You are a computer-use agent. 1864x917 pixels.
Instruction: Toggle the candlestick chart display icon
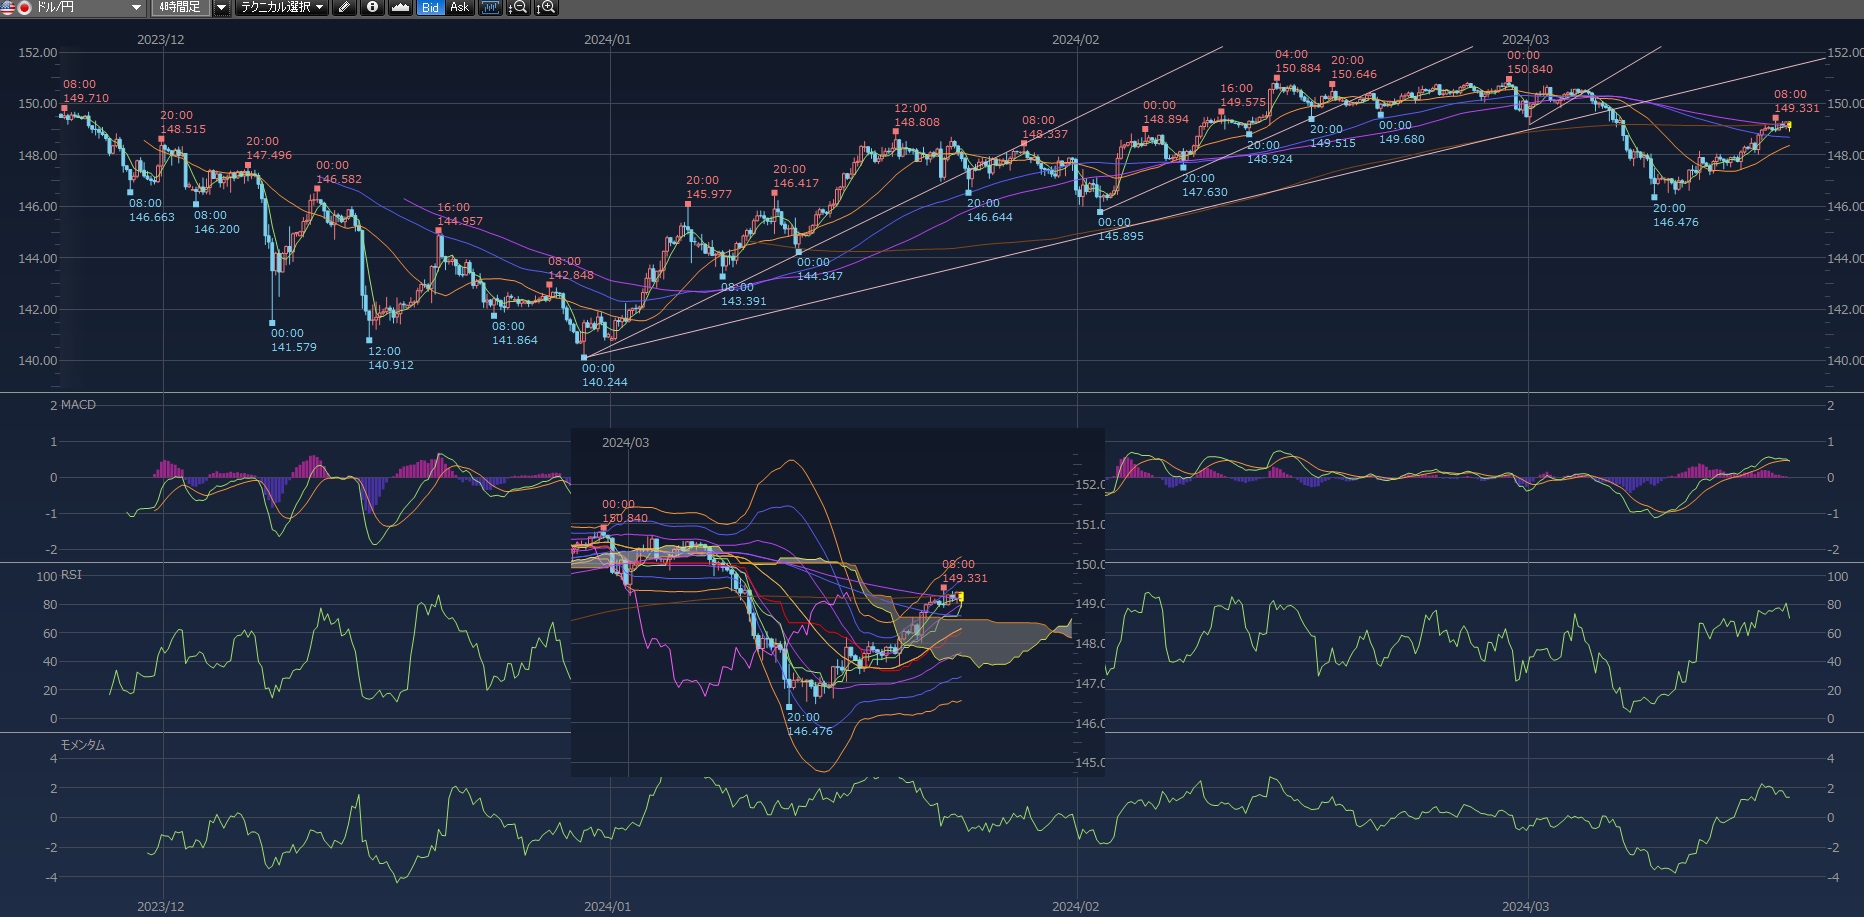point(490,8)
